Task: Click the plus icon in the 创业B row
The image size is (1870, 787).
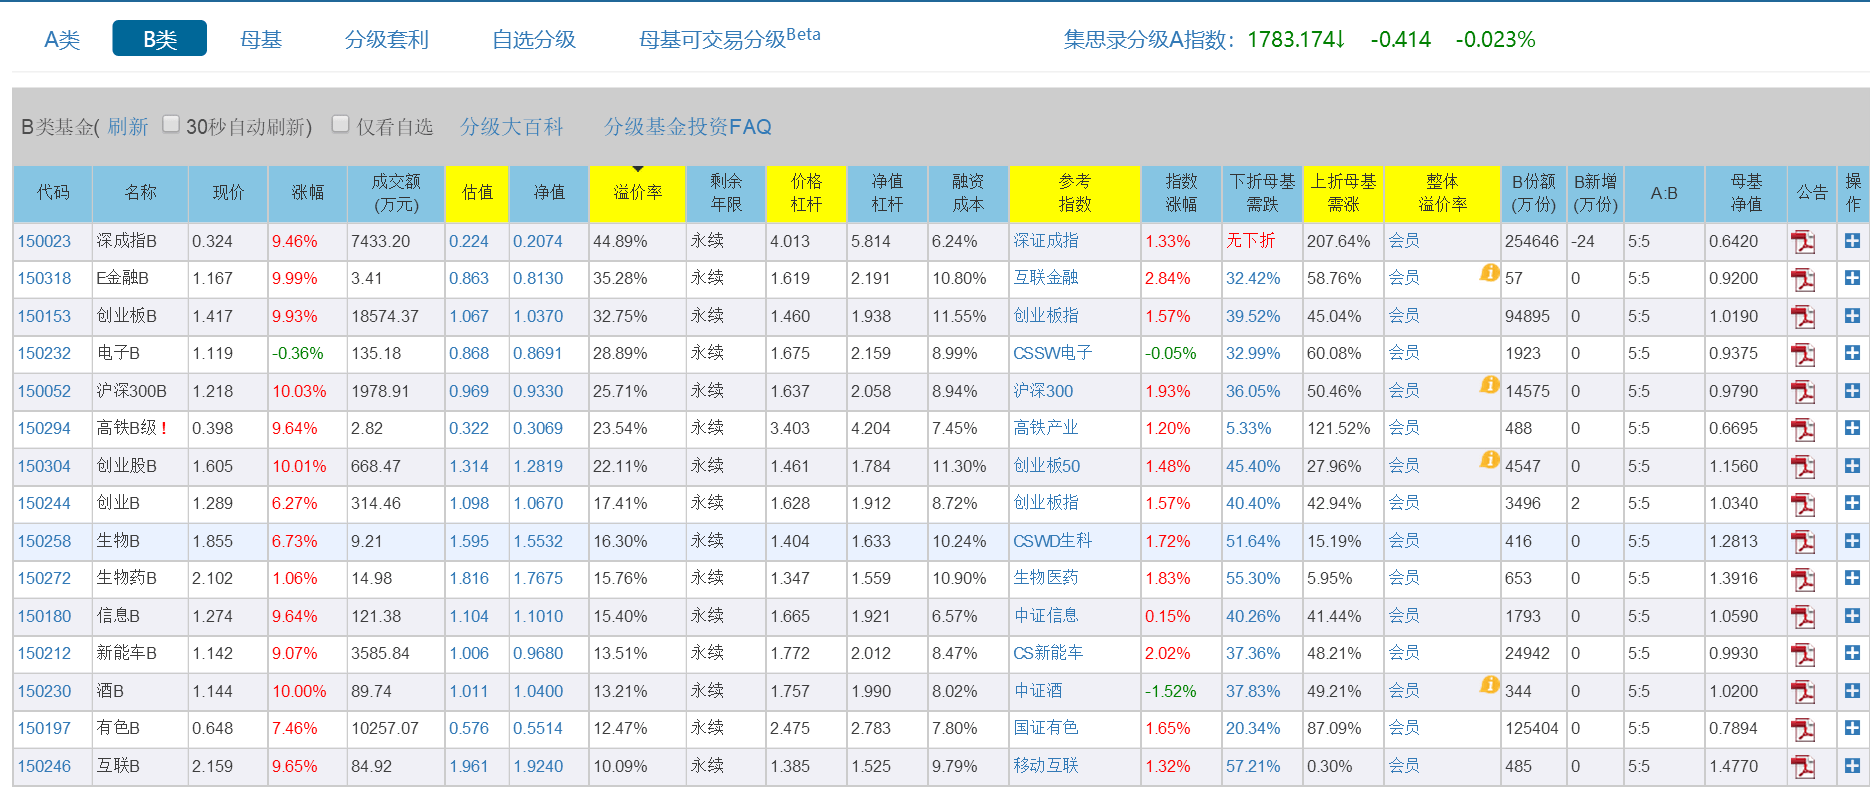Action: tap(1852, 503)
